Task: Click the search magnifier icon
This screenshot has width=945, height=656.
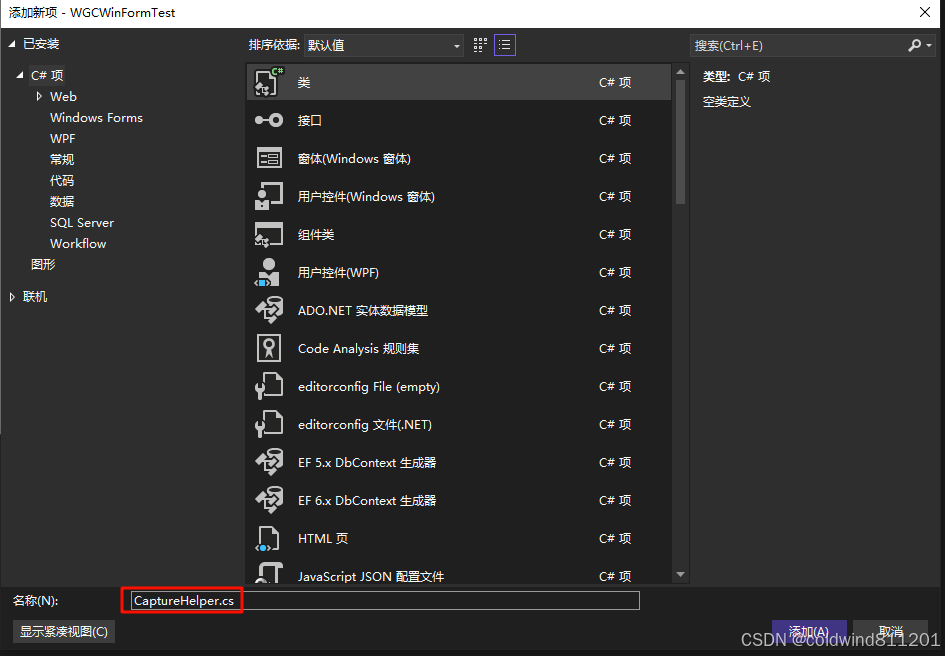Action: [914, 46]
